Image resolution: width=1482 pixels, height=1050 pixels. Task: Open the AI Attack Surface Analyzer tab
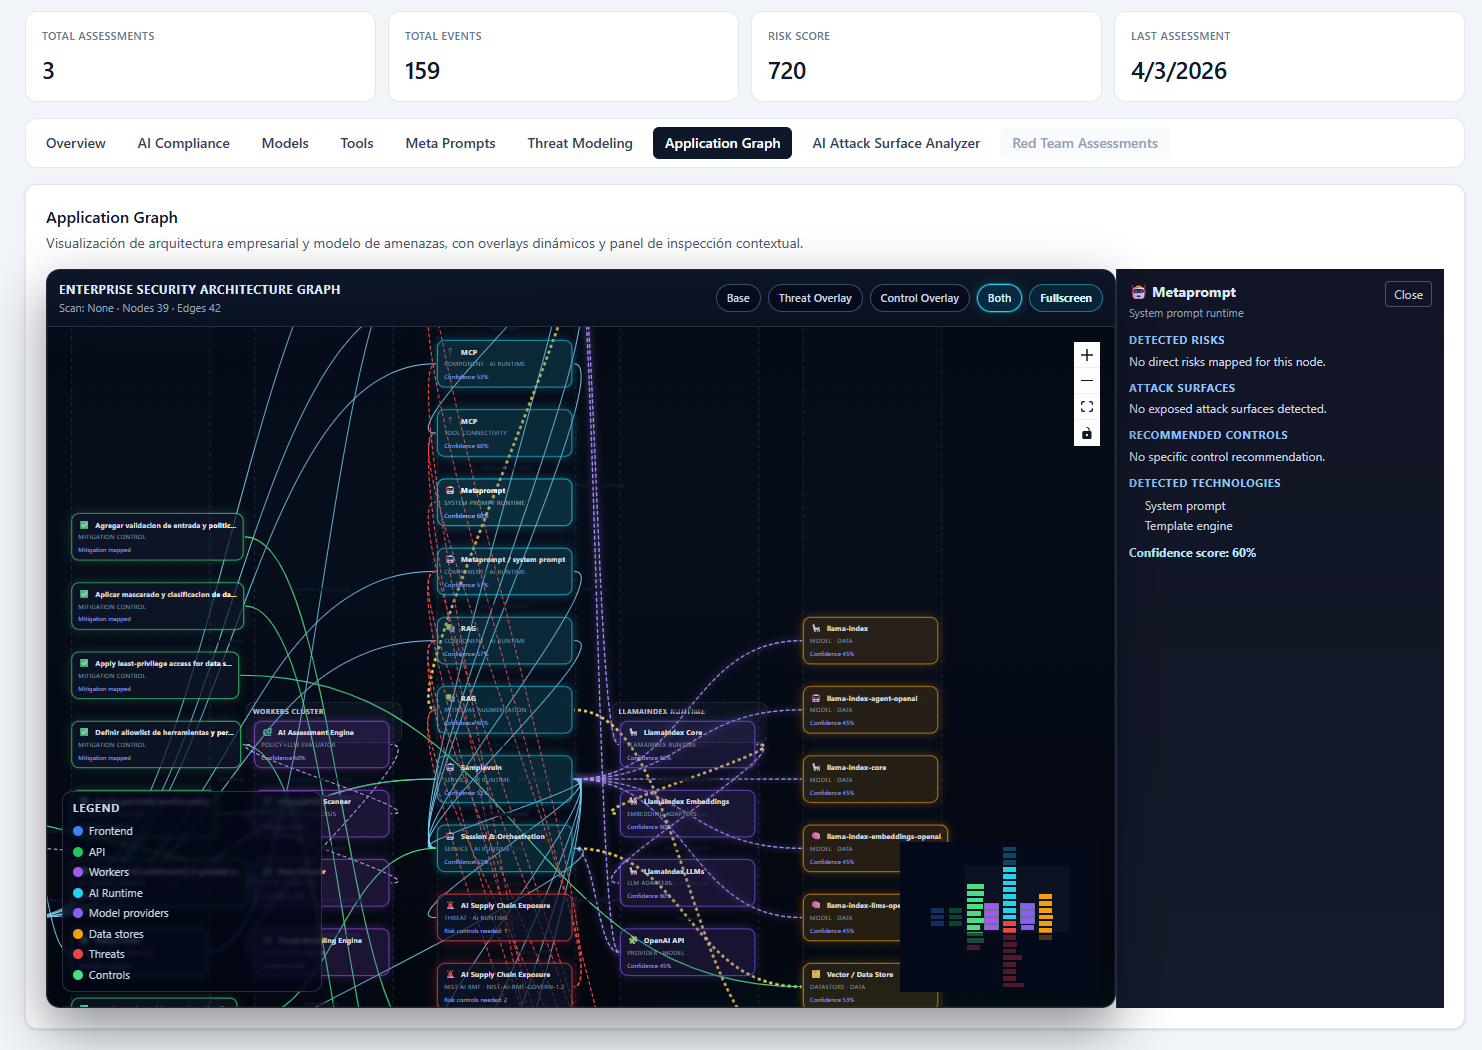point(896,143)
